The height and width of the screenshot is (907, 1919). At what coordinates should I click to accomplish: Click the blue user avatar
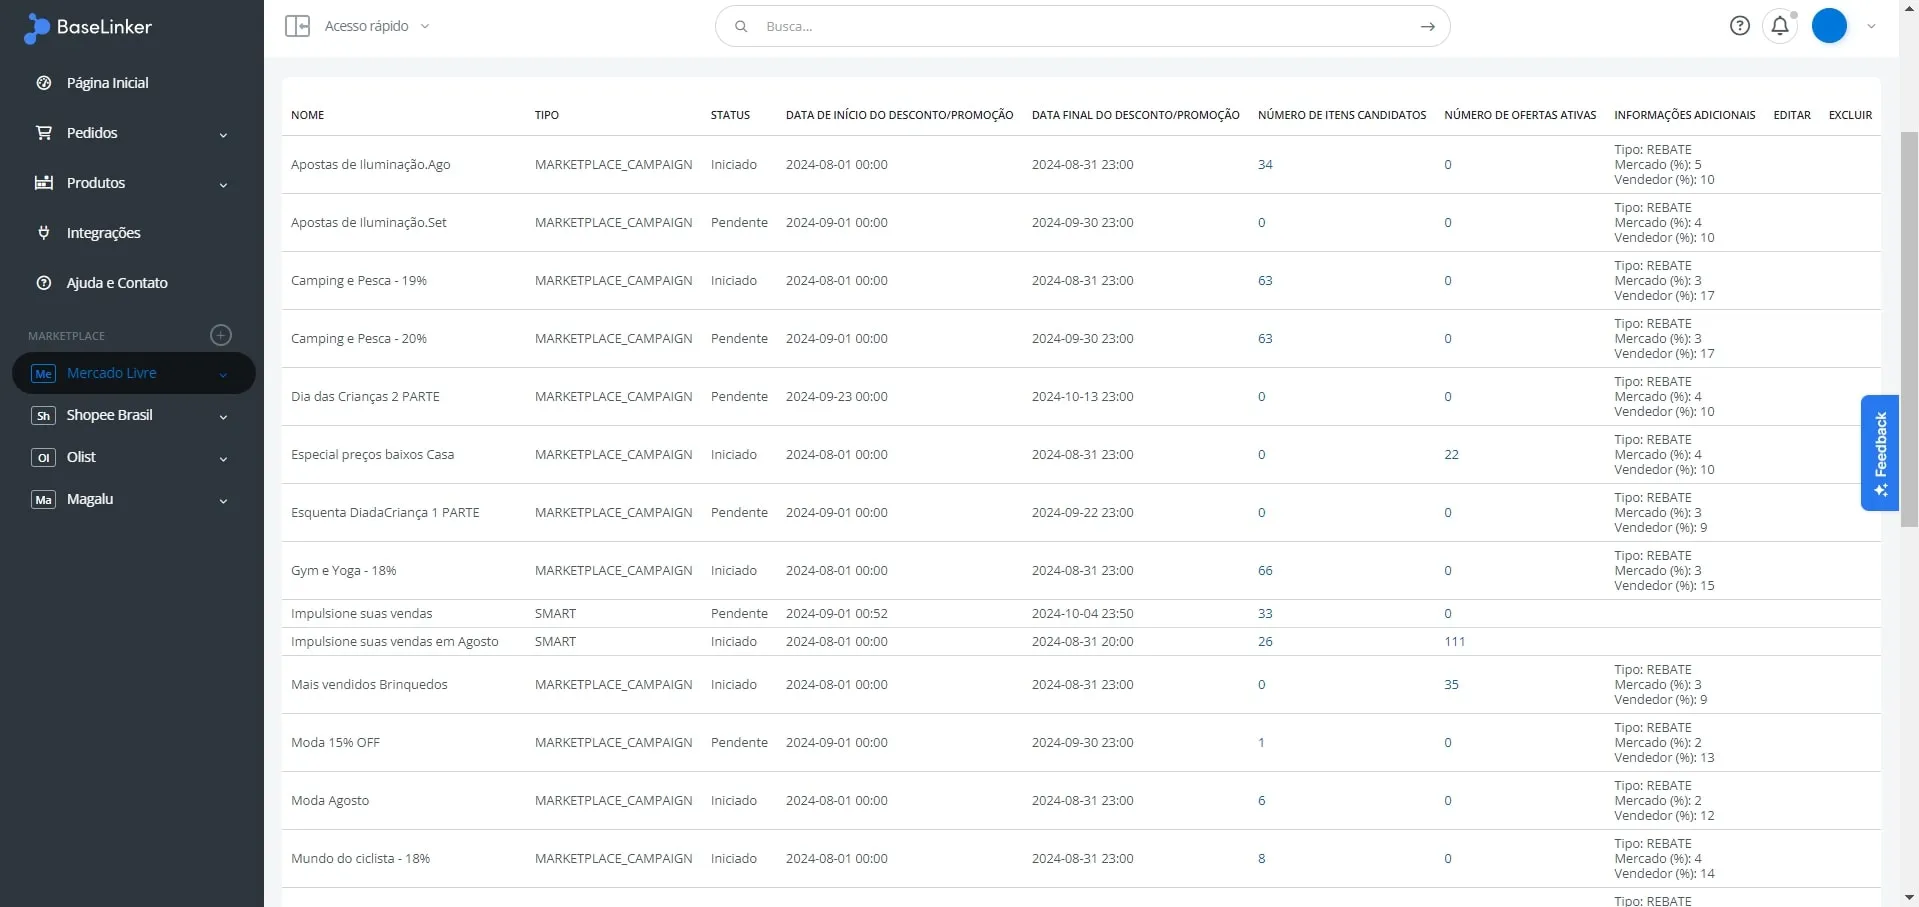[1829, 26]
